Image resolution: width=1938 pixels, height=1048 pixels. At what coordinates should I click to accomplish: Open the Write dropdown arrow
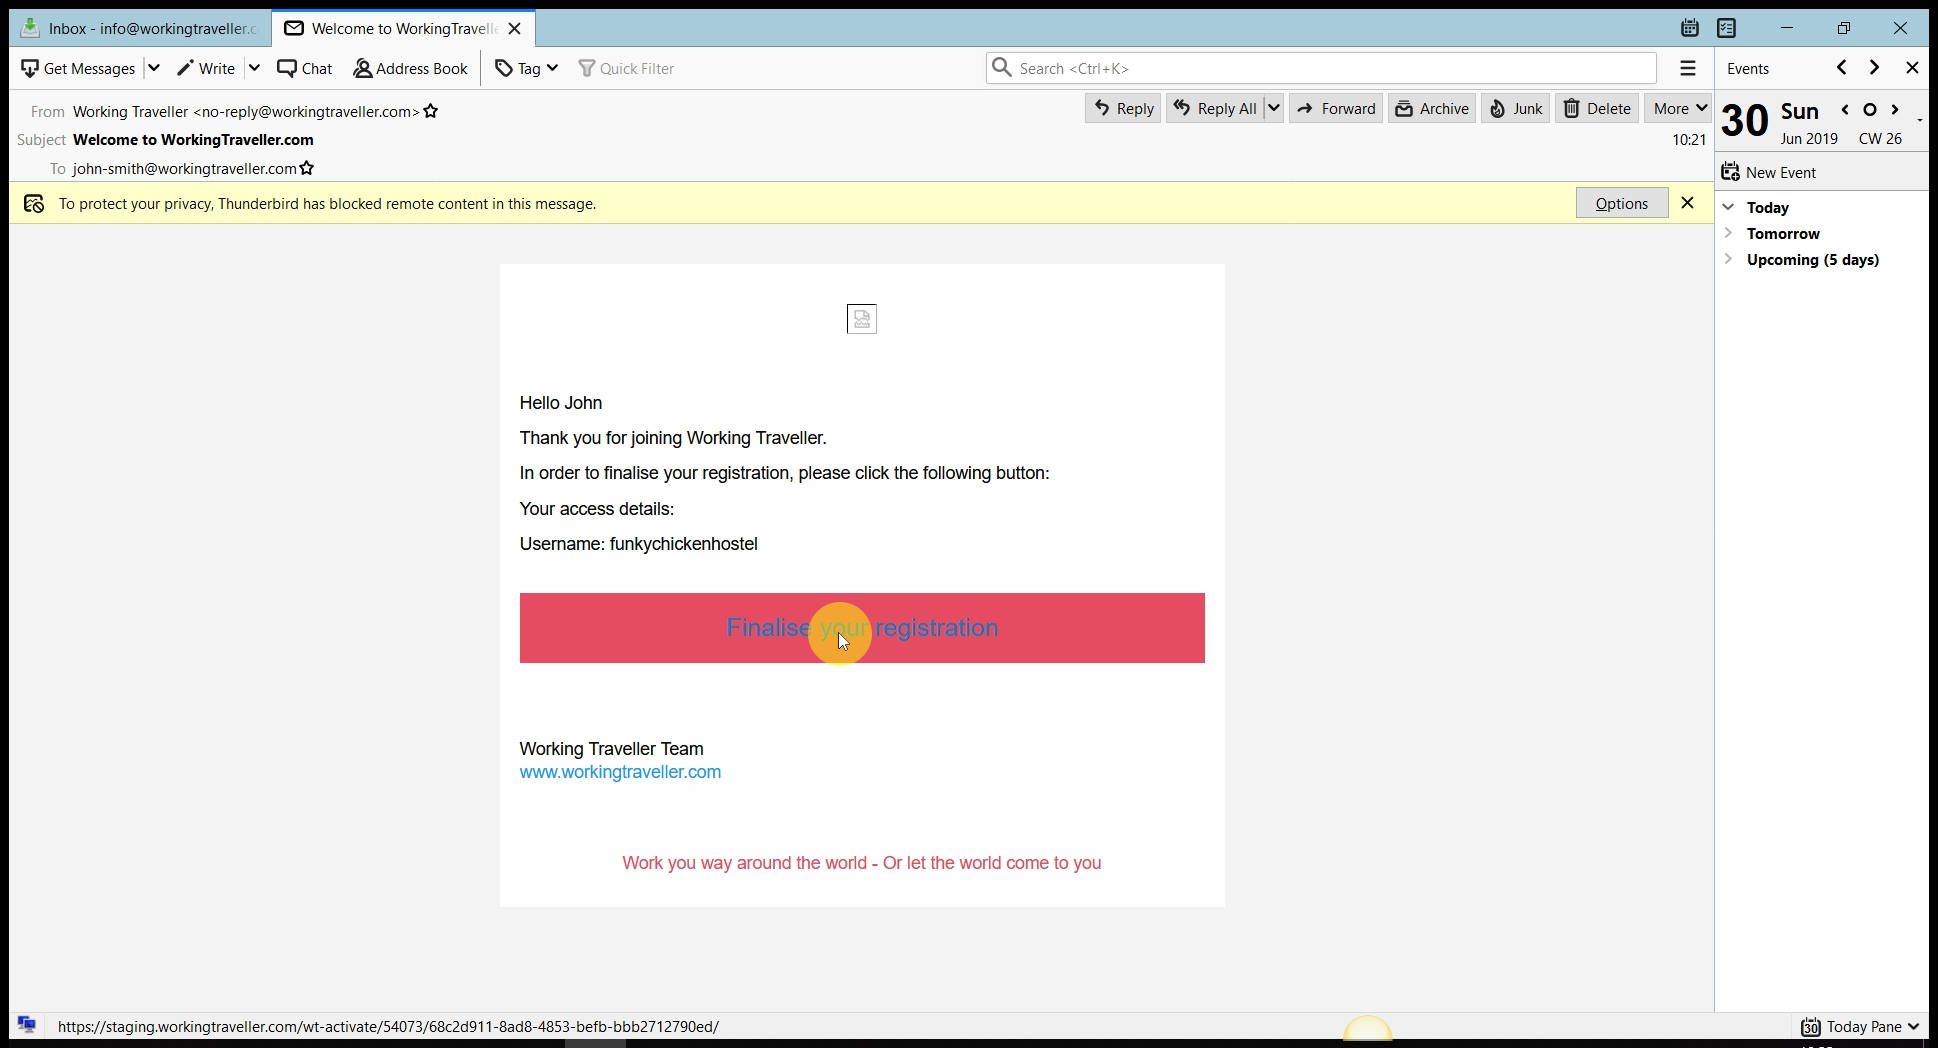[x=254, y=68]
